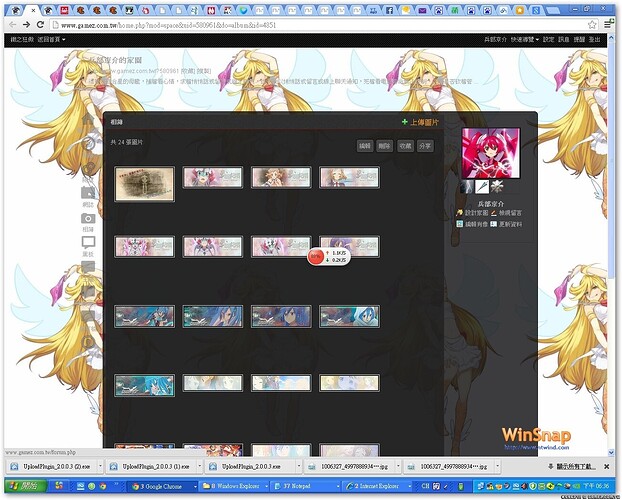The image size is (622, 500).
Task: Bookmark the page with the star icon
Action: (592, 25)
